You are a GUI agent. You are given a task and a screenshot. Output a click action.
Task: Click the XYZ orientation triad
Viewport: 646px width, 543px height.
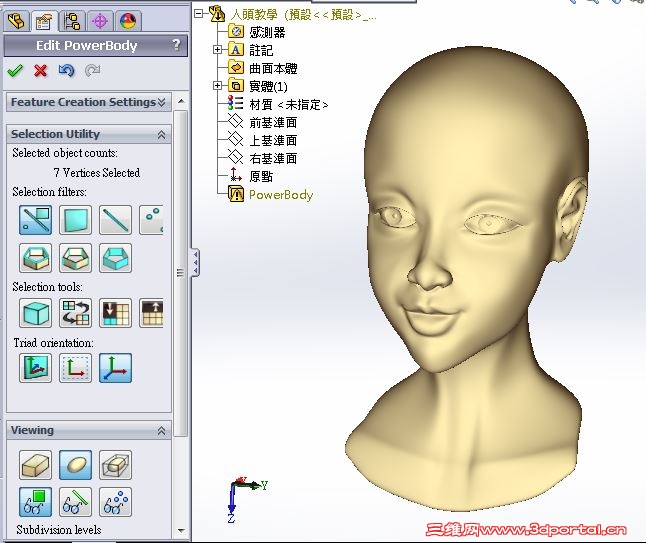[247, 499]
